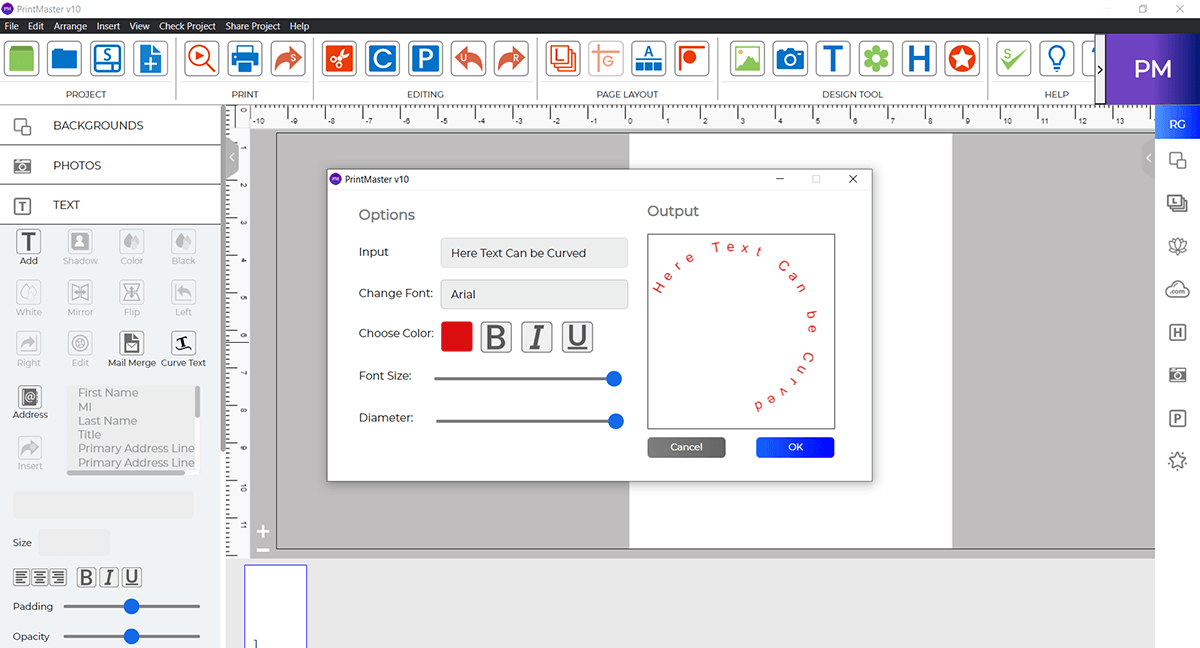This screenshot has width=1200, height=648.
Task: Open the Arrange menu
Action: (70, 26)
